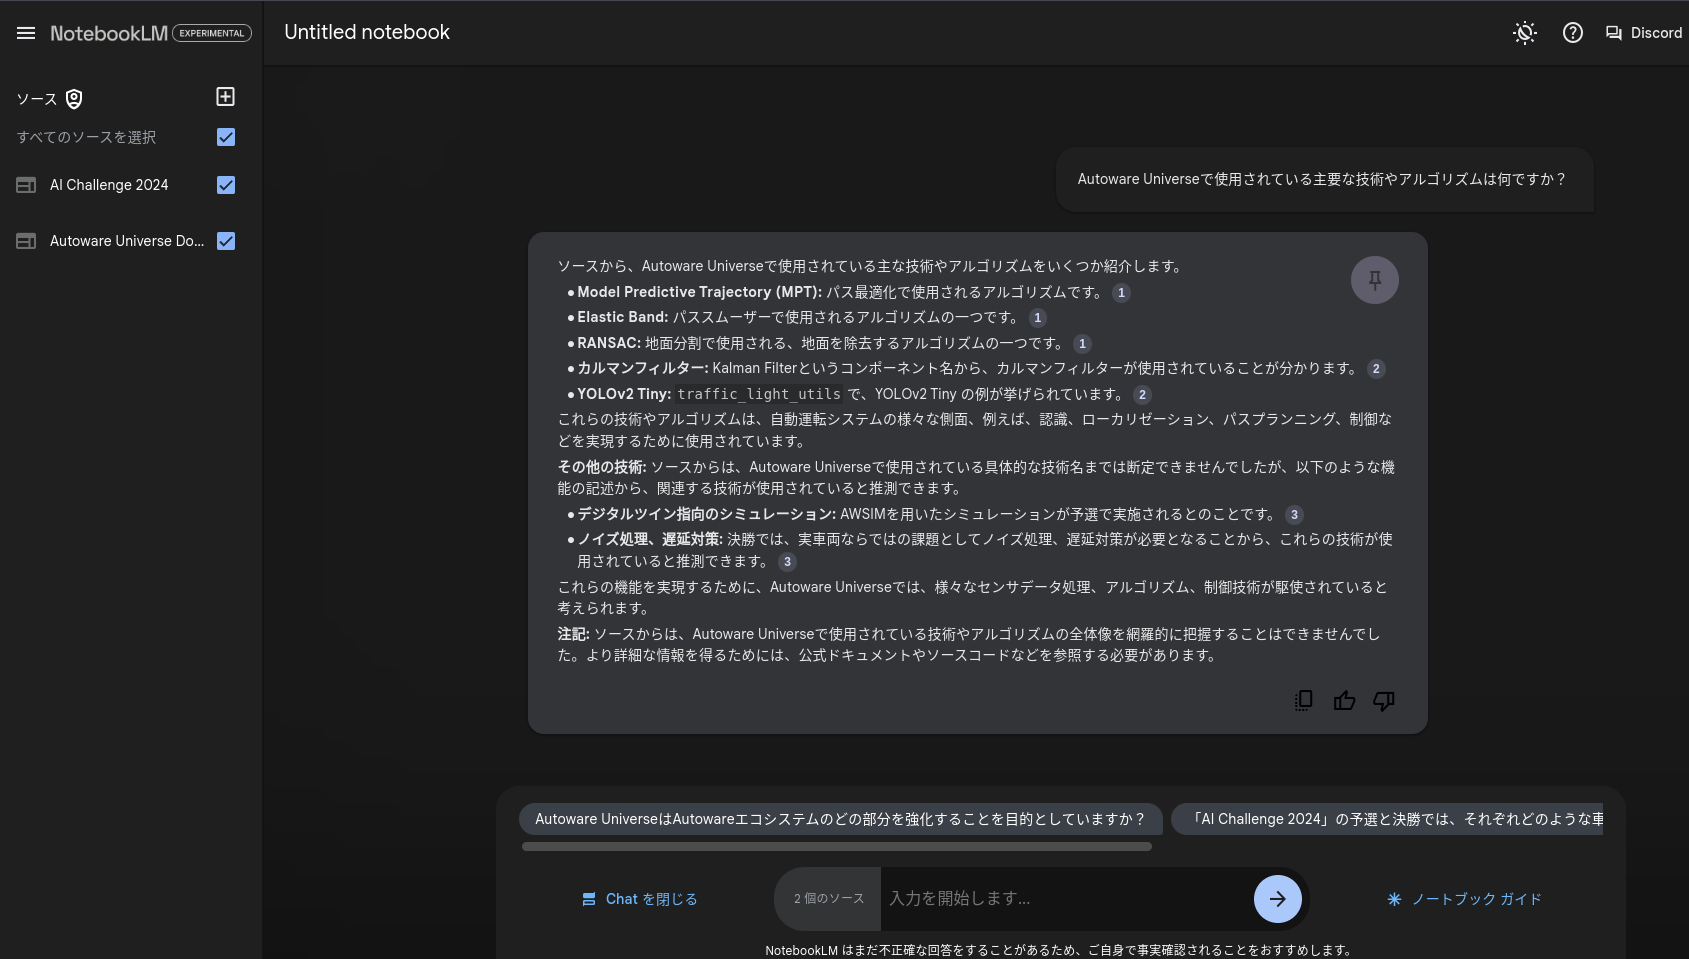
Task: Open the Autoware Universe Do... source icon
Action: [x=26, y=241]
